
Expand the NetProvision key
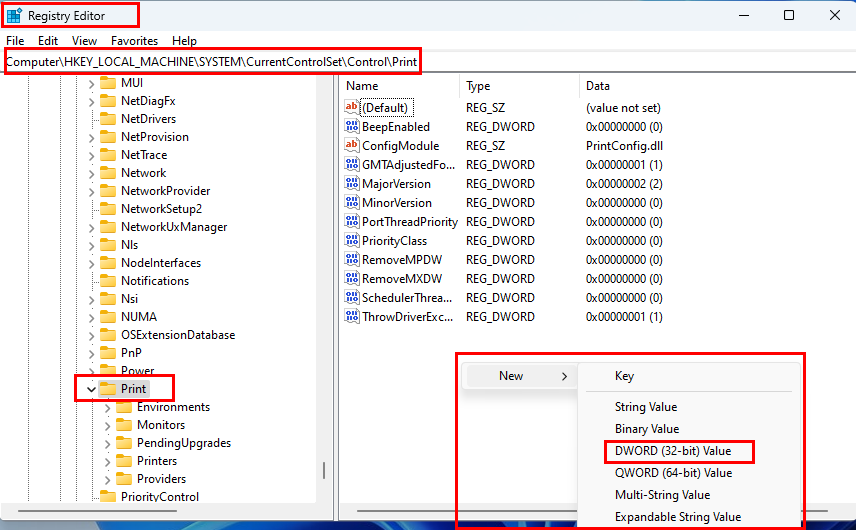[x=91, y=138]
